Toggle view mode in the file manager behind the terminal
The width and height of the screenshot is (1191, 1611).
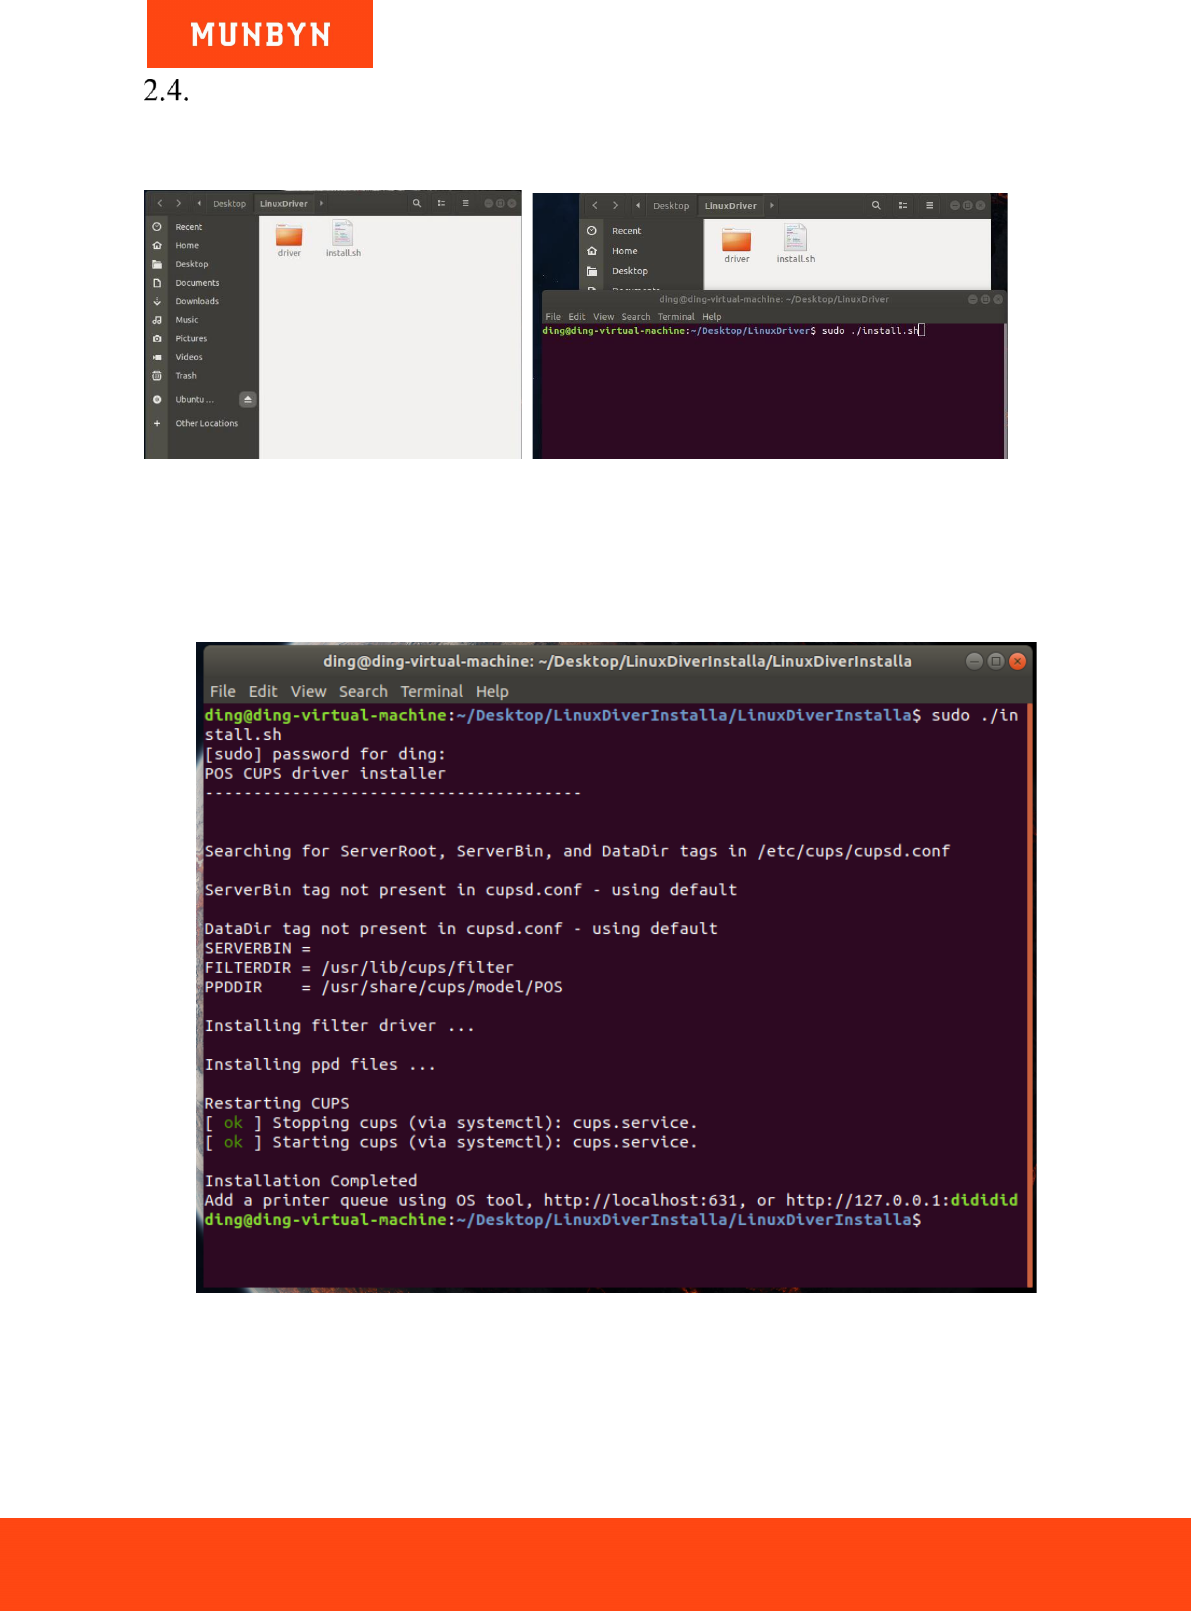click(x=903, y=205)
